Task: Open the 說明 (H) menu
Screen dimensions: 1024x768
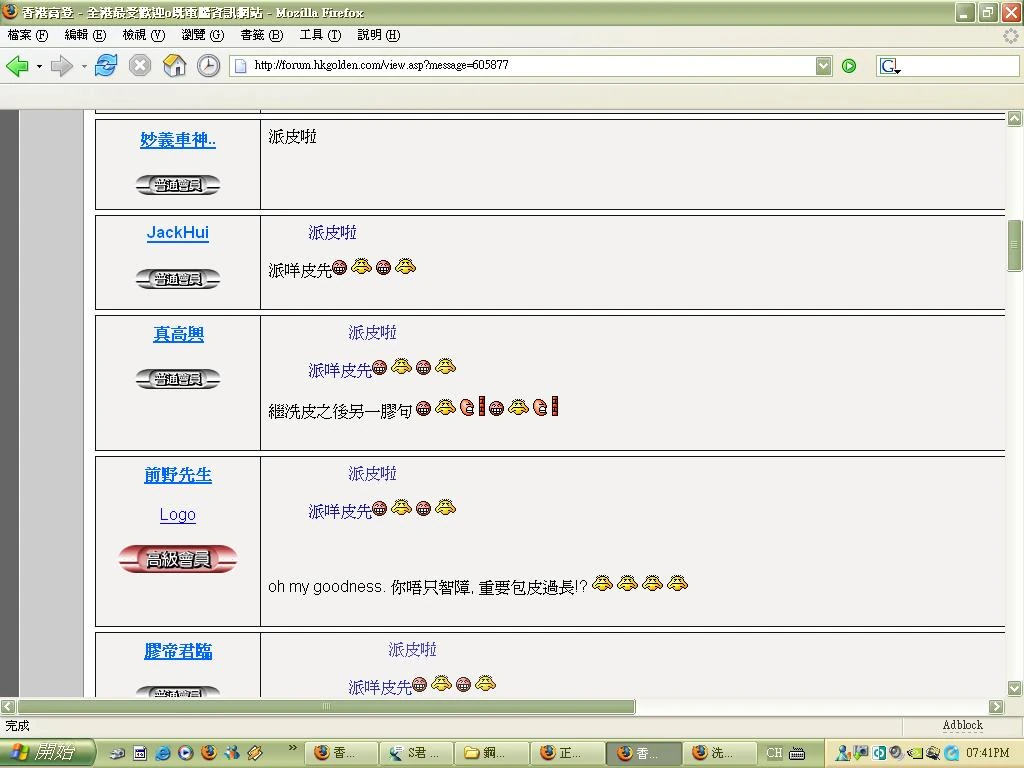Action: [379, 35]
